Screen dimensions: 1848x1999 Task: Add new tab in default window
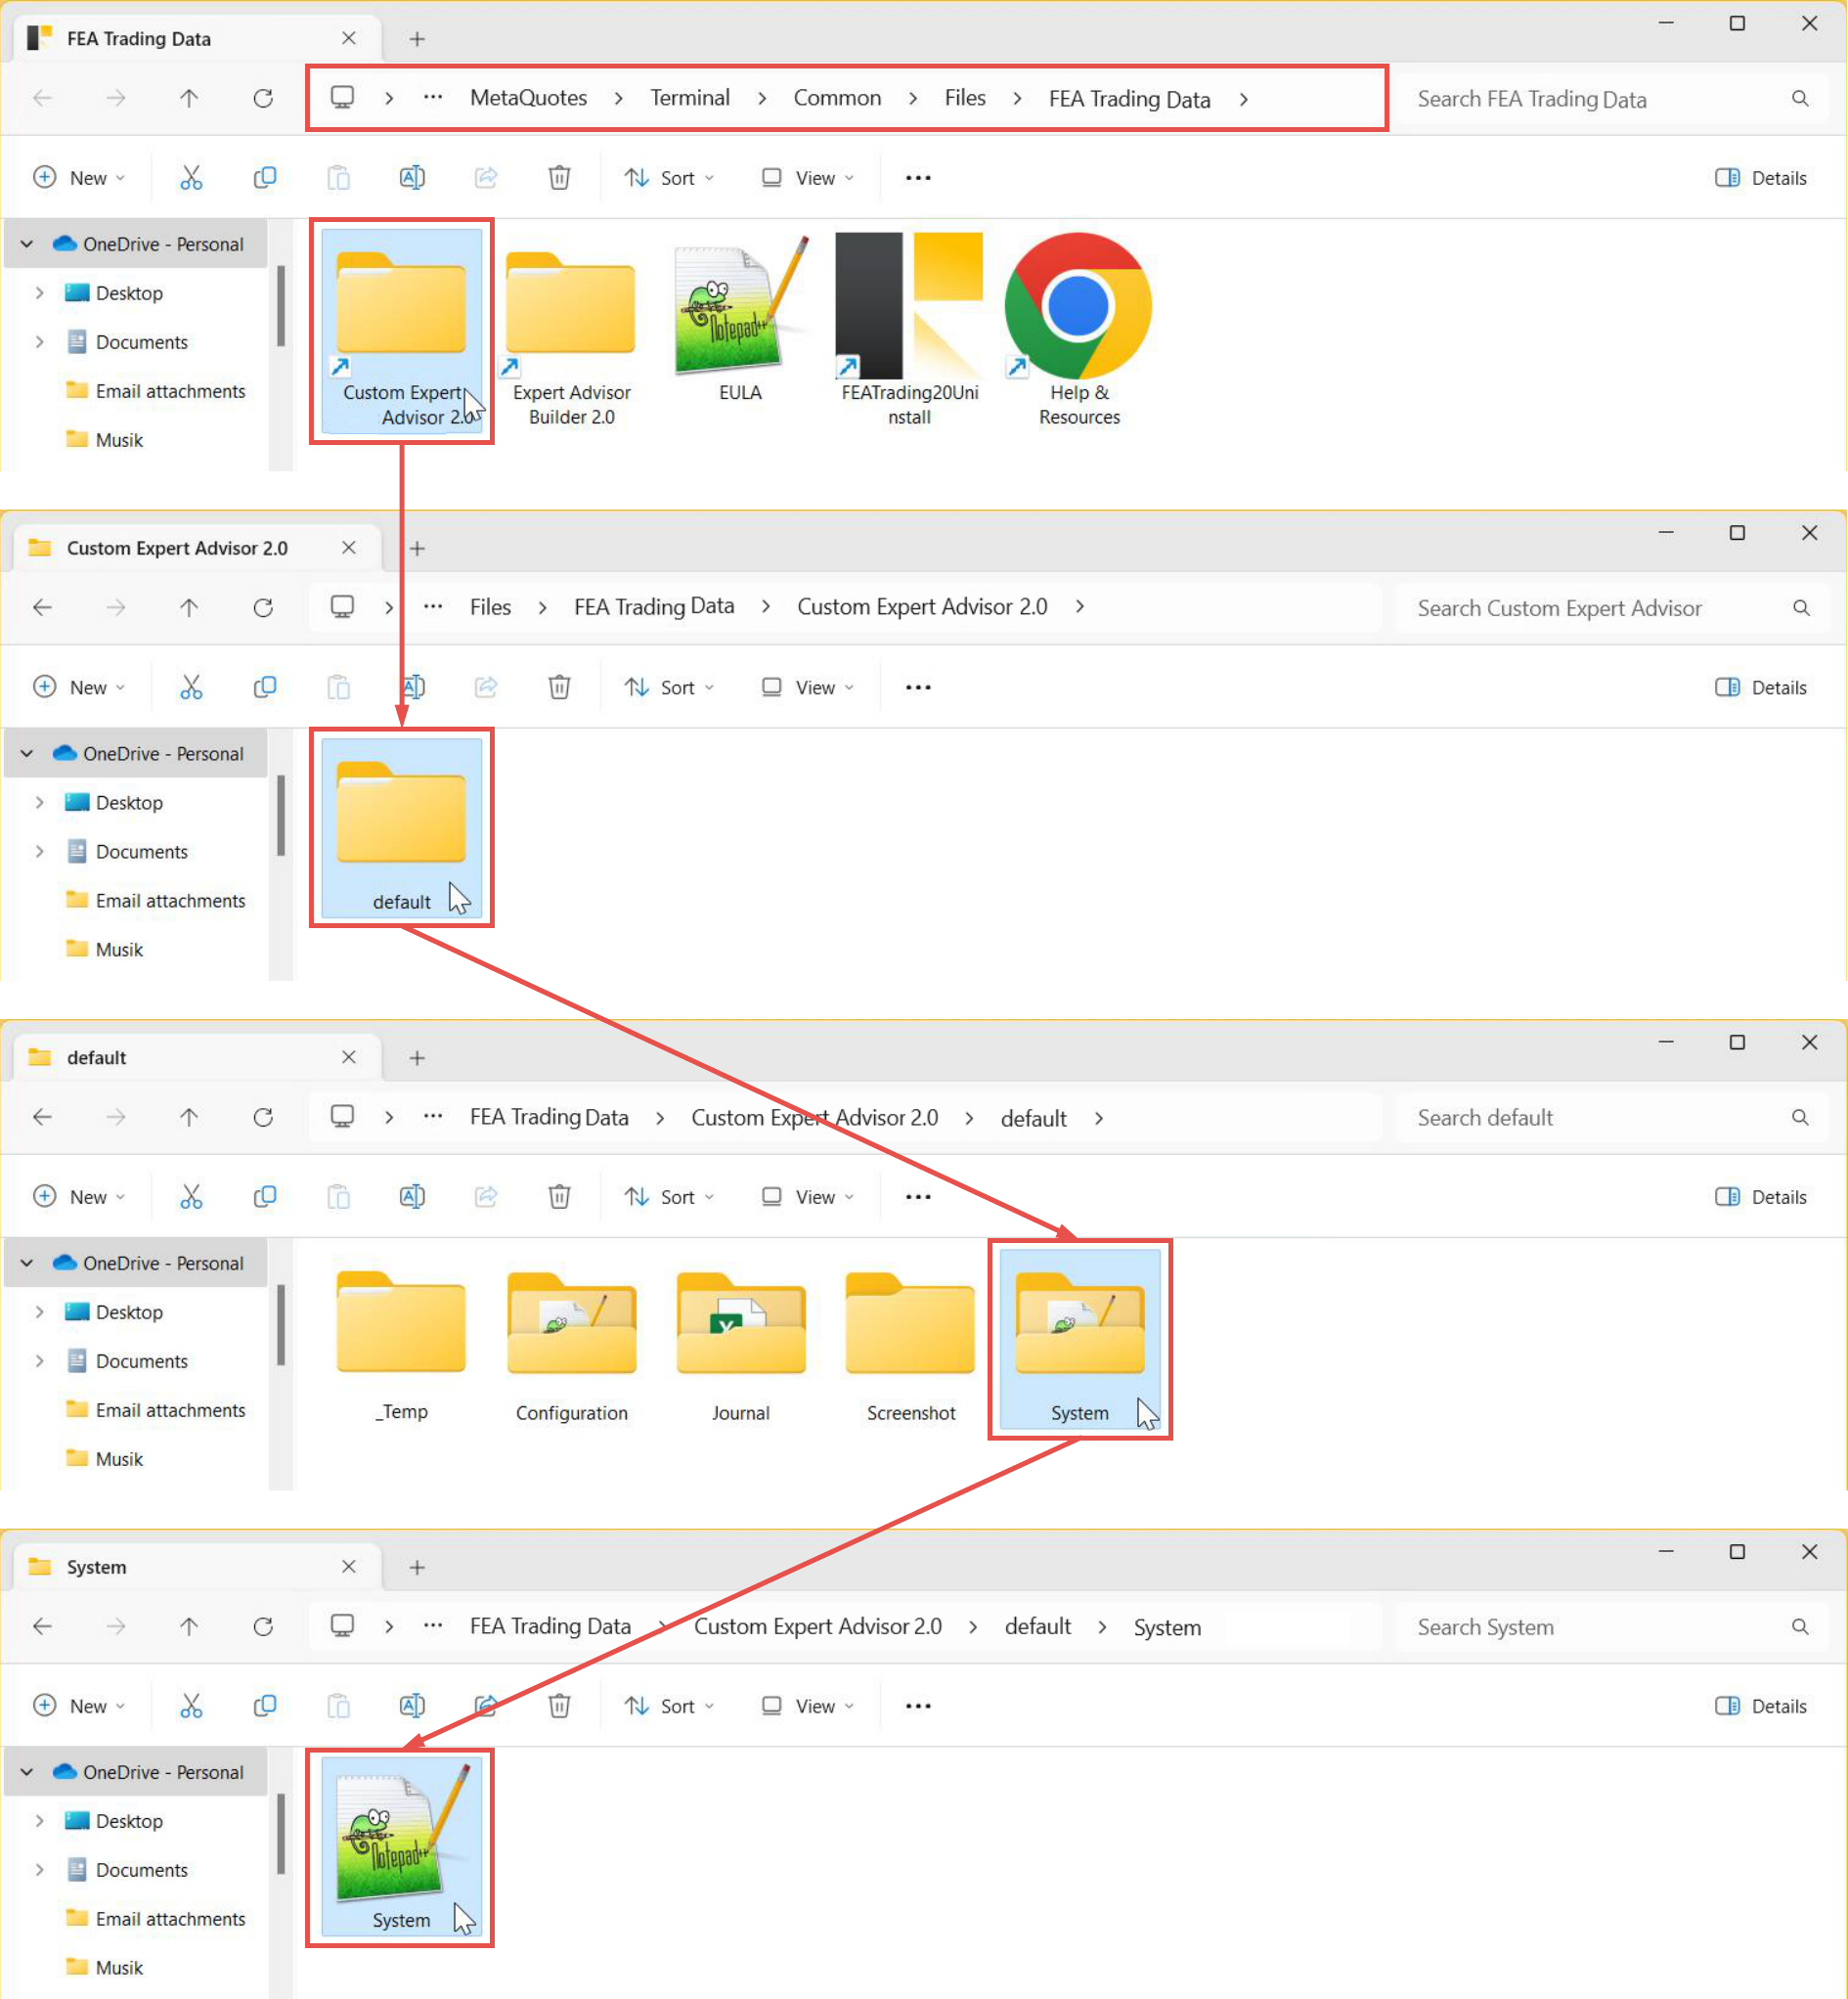[x=417, y=1057]
